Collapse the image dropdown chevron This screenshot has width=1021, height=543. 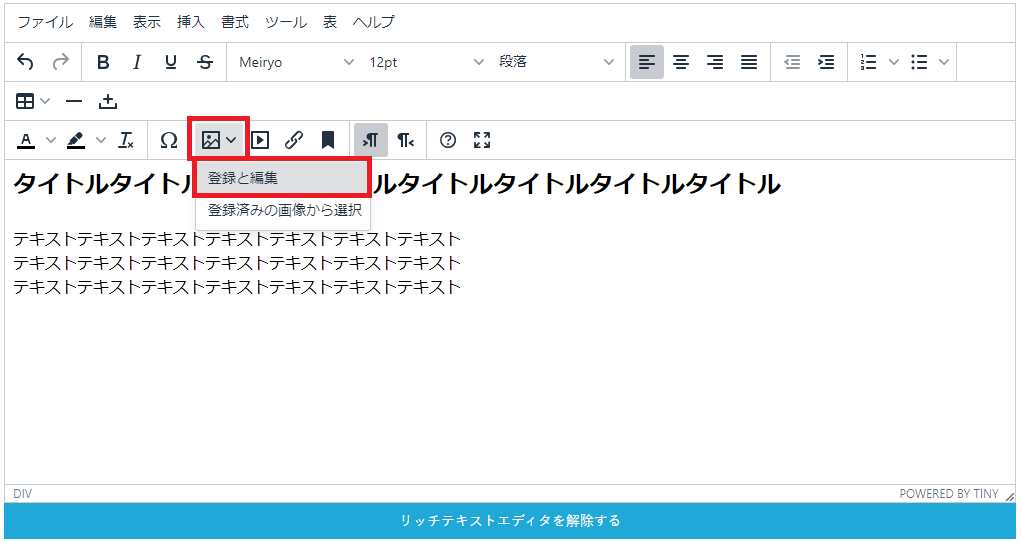pos(231,141)
